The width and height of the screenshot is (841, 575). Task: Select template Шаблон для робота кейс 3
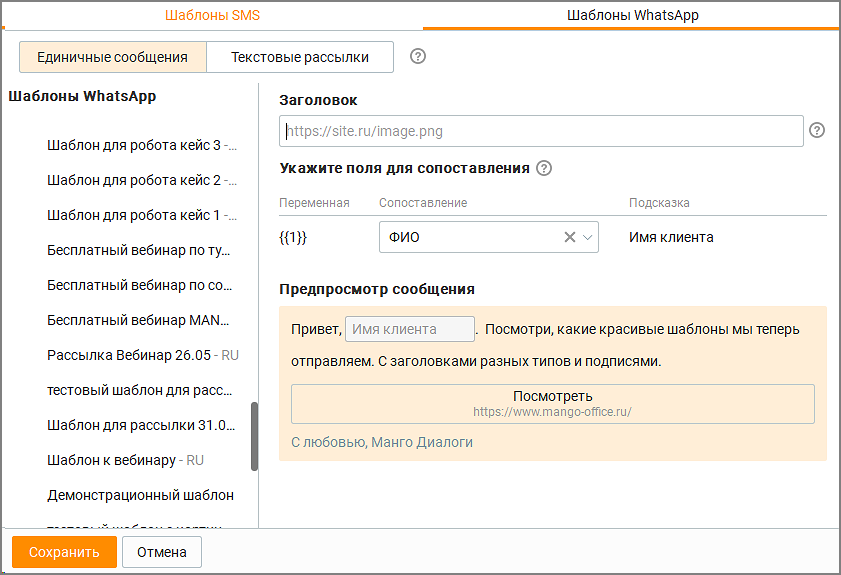coord(142,145)
